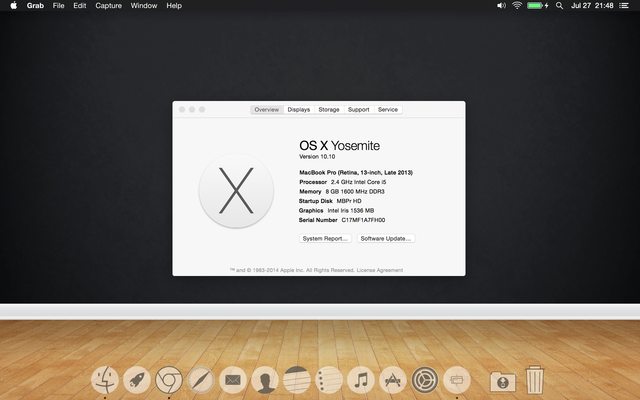Click the OS X Yosemite X logo

tap(236, 191)
